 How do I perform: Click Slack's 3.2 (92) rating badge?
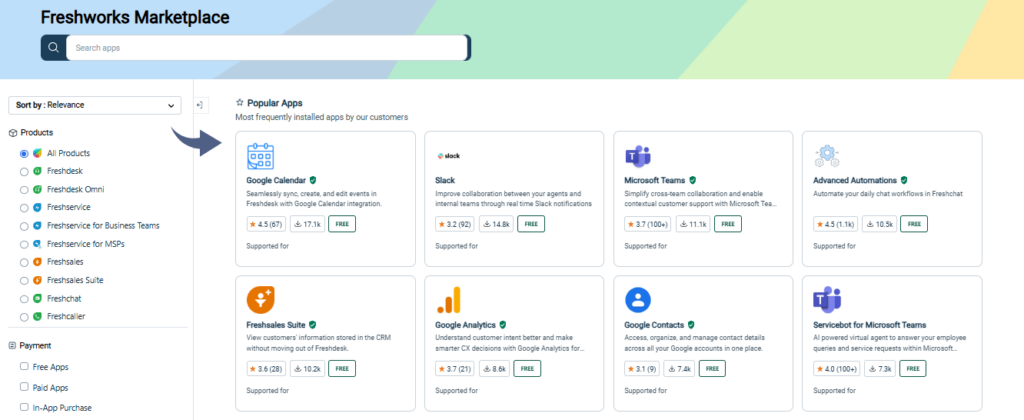tap(455, 224)
